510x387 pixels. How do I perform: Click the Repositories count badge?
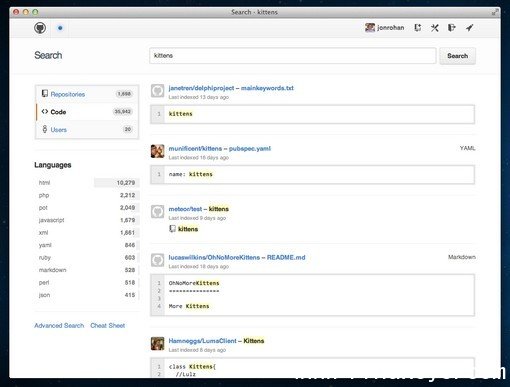(124, 94)
